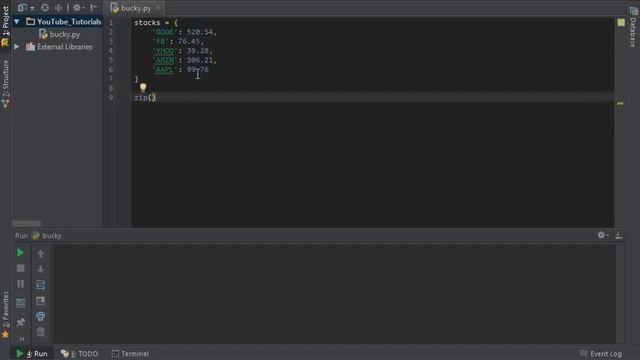Click the 'AAPL' dictionary key
Image resolution: width=640 pixels, height=360 pixels.
165,70
